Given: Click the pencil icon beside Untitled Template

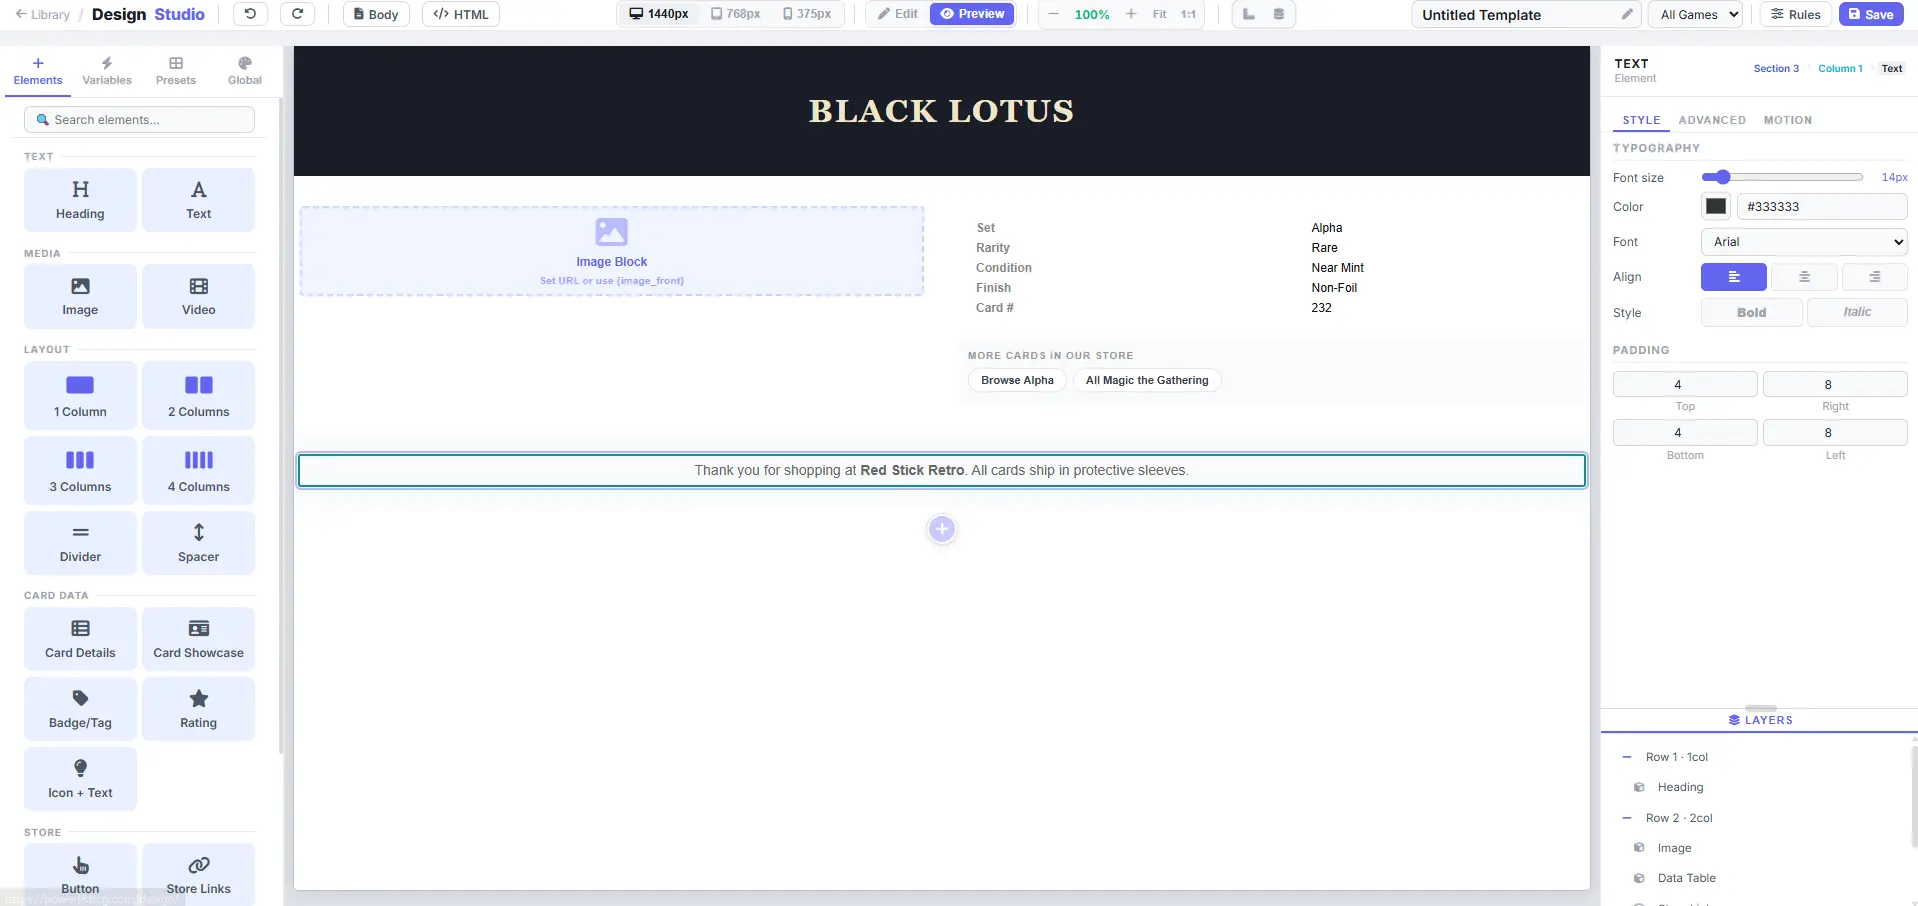Looking at the screenshot, I should (x=1627, y=14).
